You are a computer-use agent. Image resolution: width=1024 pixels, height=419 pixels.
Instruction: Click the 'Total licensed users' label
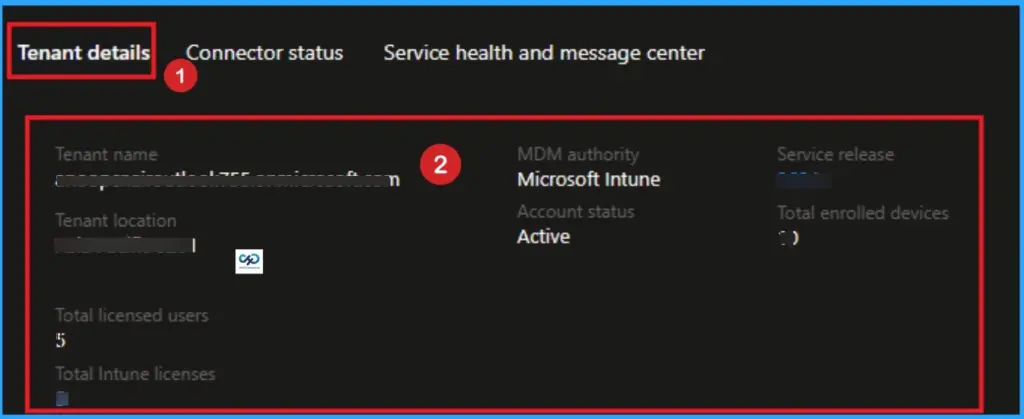132,315
